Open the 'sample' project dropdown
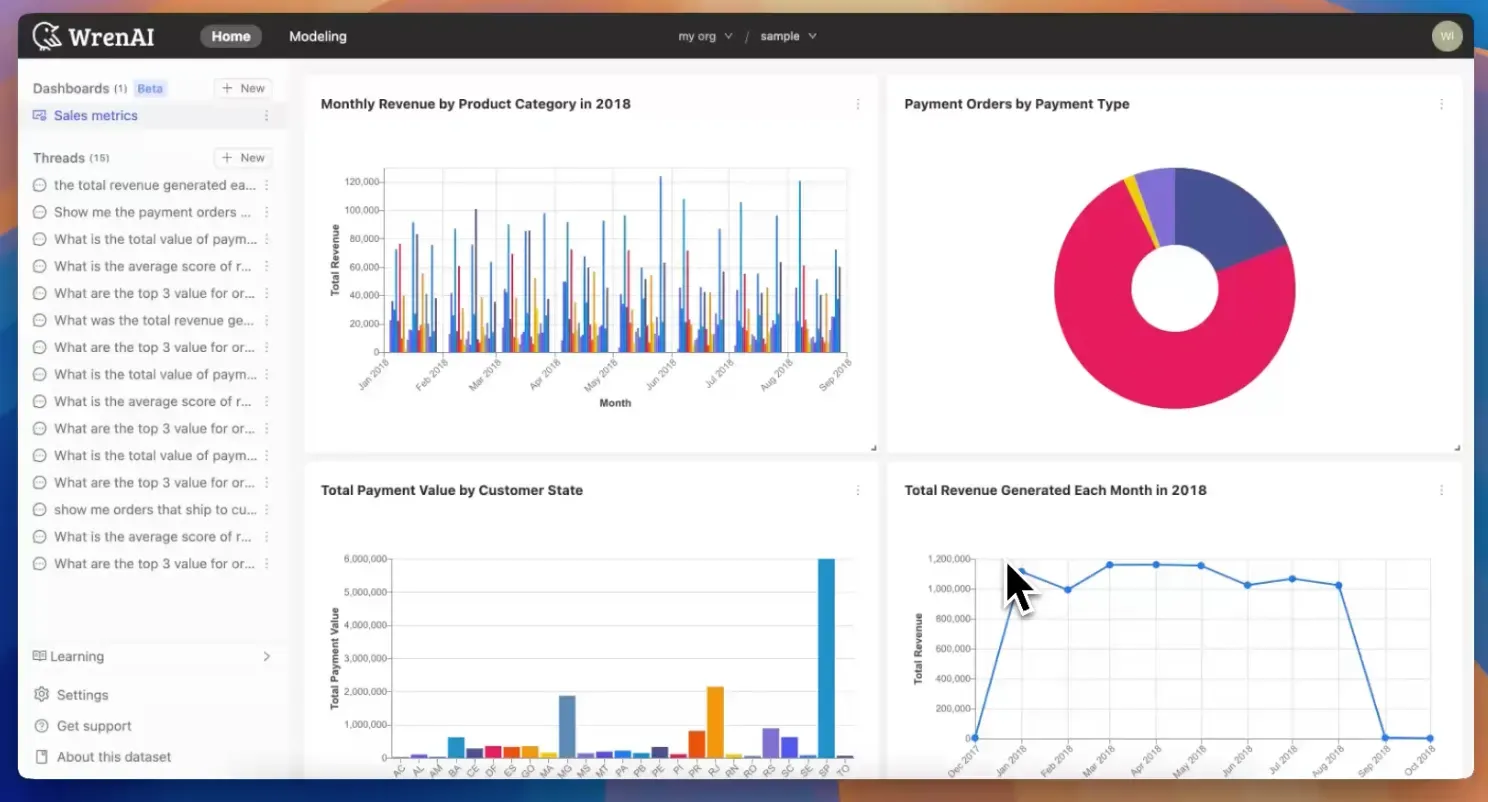Viewport: 1488px width, 802px height. click(788, 36)
